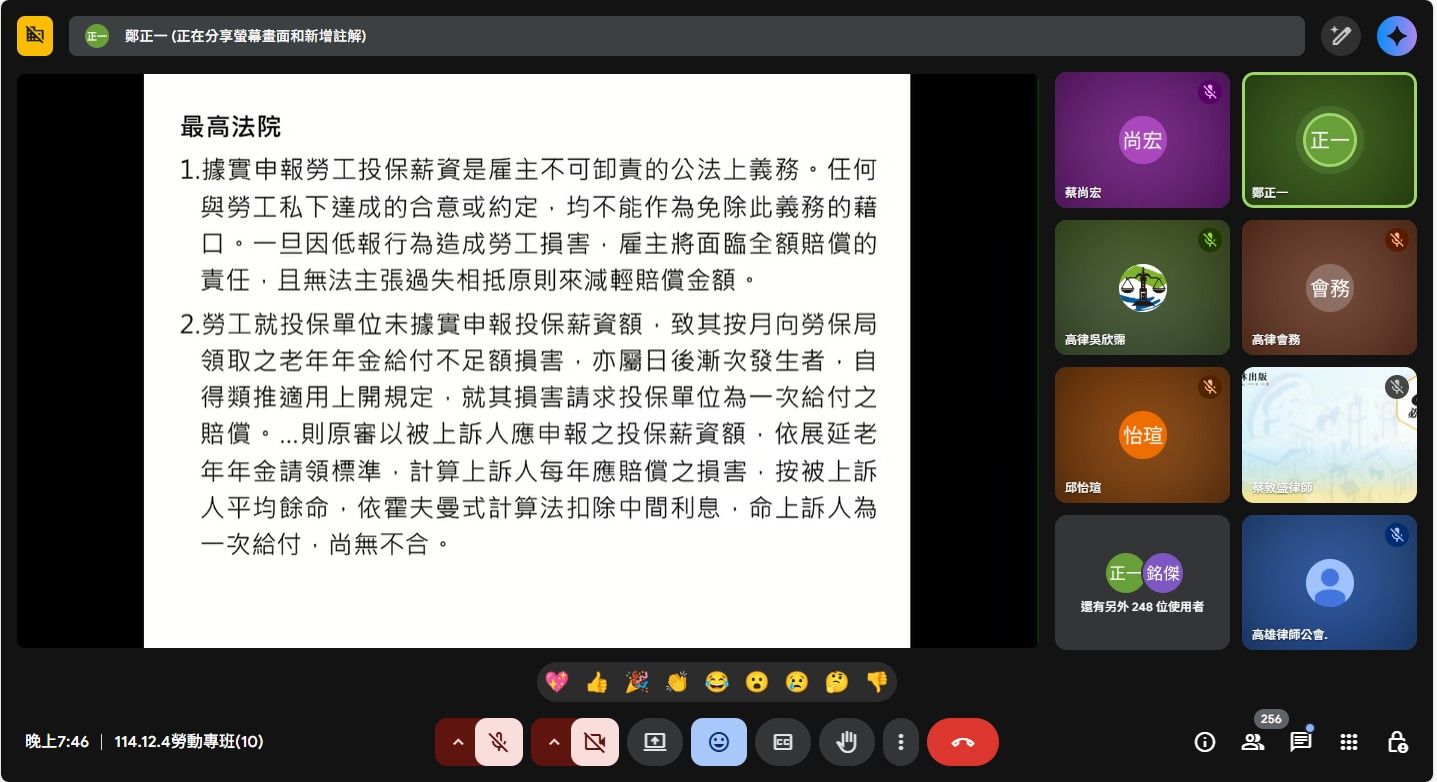Click the 還有另外 248 位使用者 tile
Screen dimensions: 1437x782
click(1142, 582)
